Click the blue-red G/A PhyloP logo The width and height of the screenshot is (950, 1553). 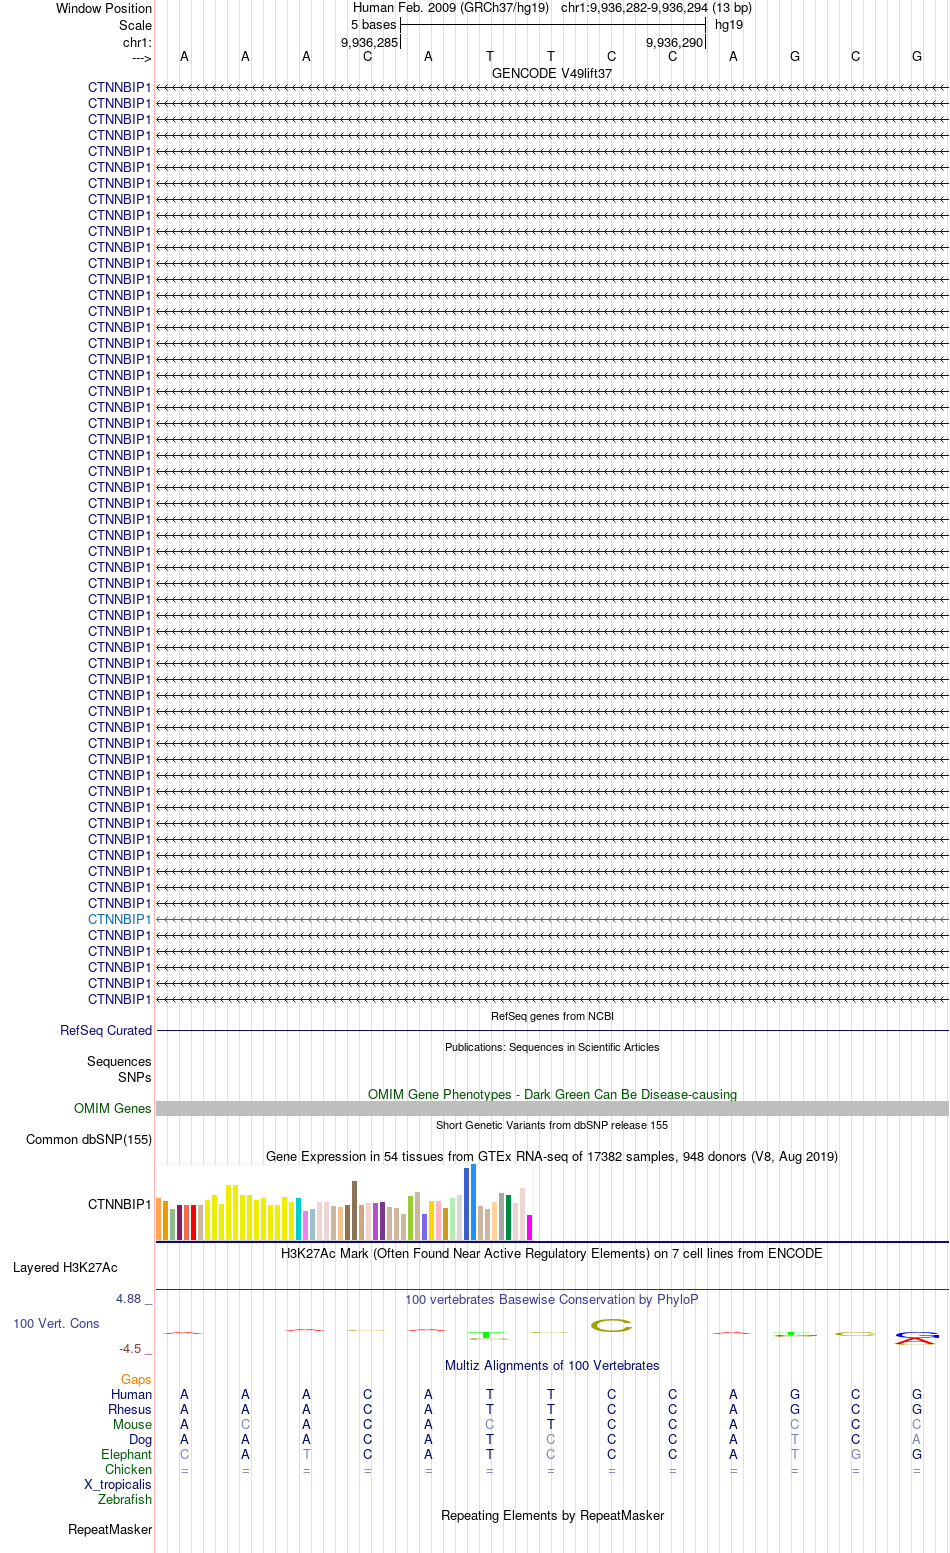917,1337
